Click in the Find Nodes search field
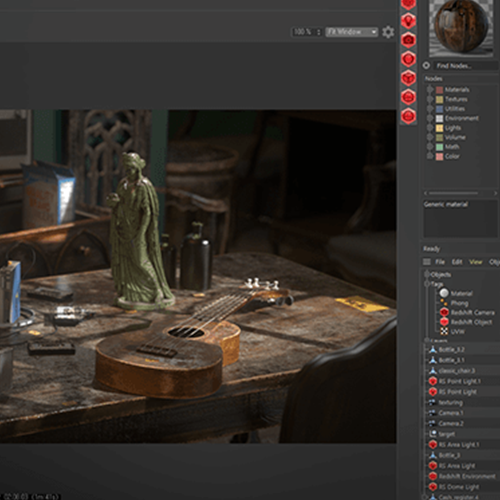This screenshot has height=500, width=500. coord(467,66)
